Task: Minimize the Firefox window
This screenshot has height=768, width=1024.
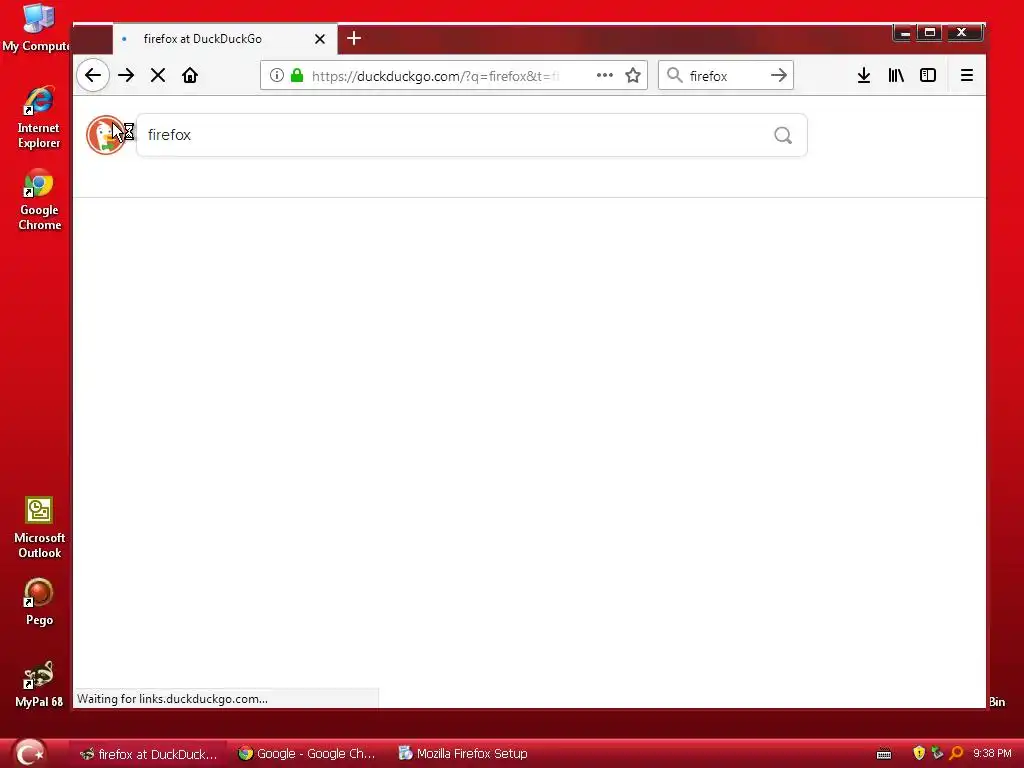Action: tap(904, 33)
